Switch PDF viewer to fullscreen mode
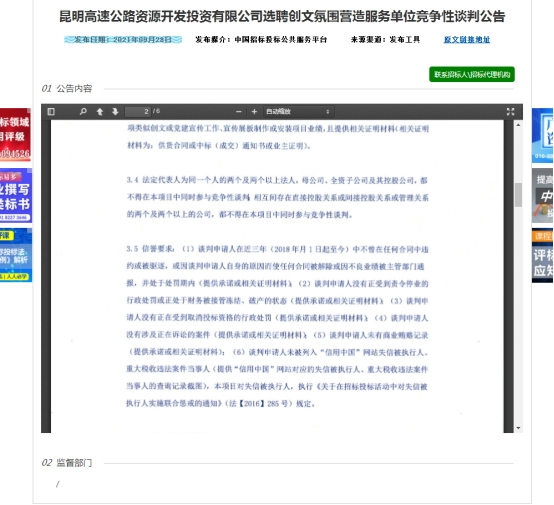The height and width of the screenshot is (505, 554). pyautogui.click(x=510, y=112)
